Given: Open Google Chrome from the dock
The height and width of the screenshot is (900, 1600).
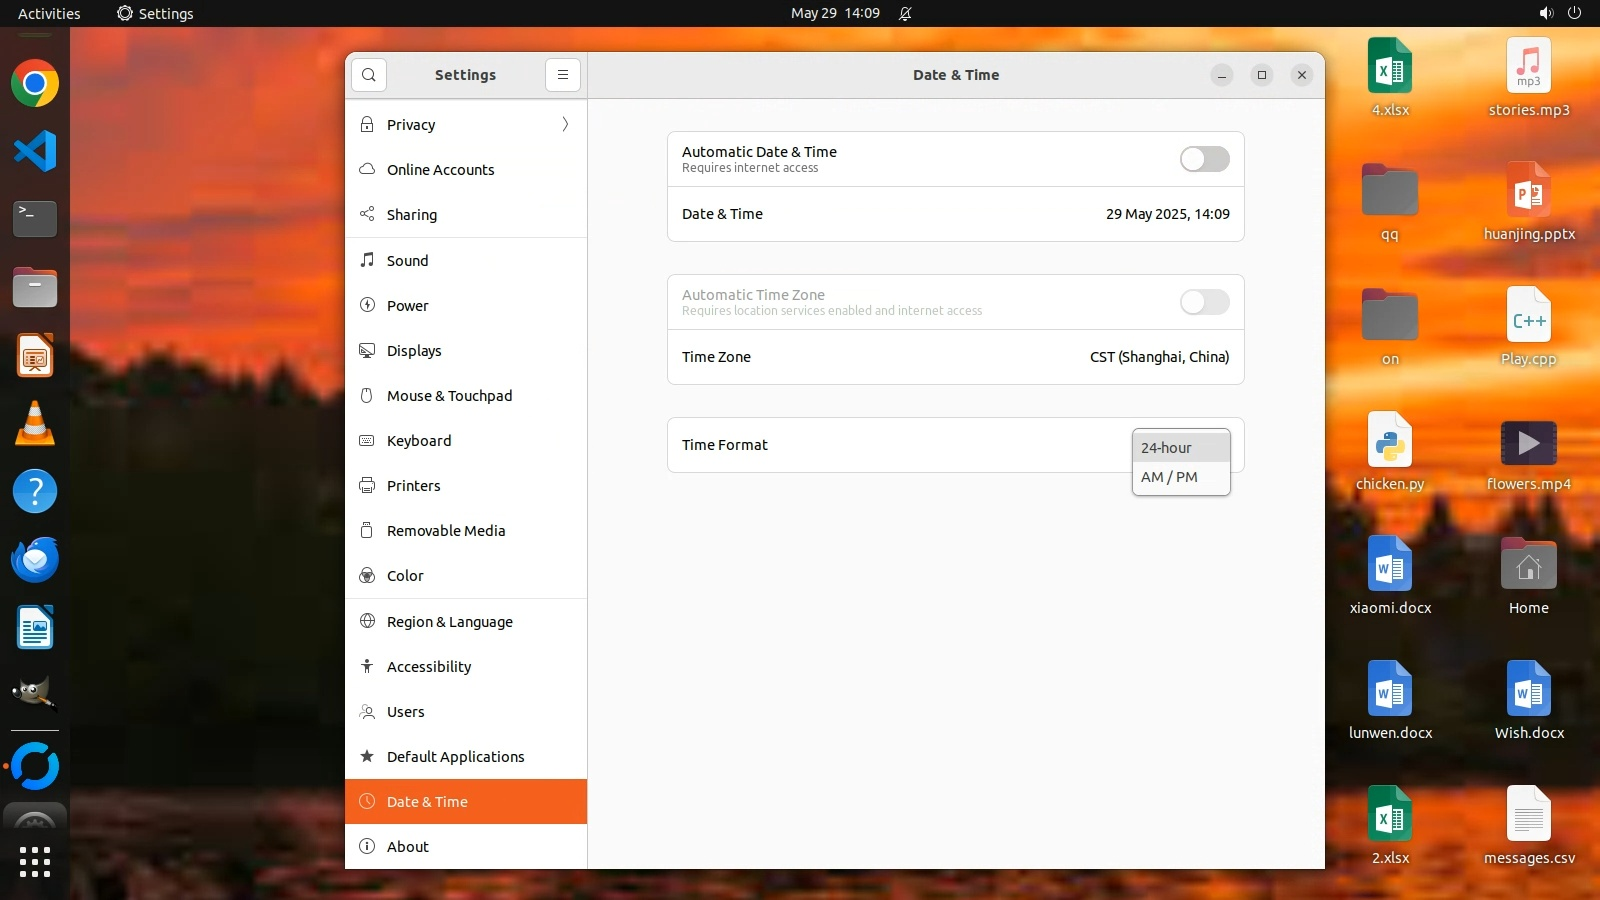Looking at the screenshot, I should point(35,84).
